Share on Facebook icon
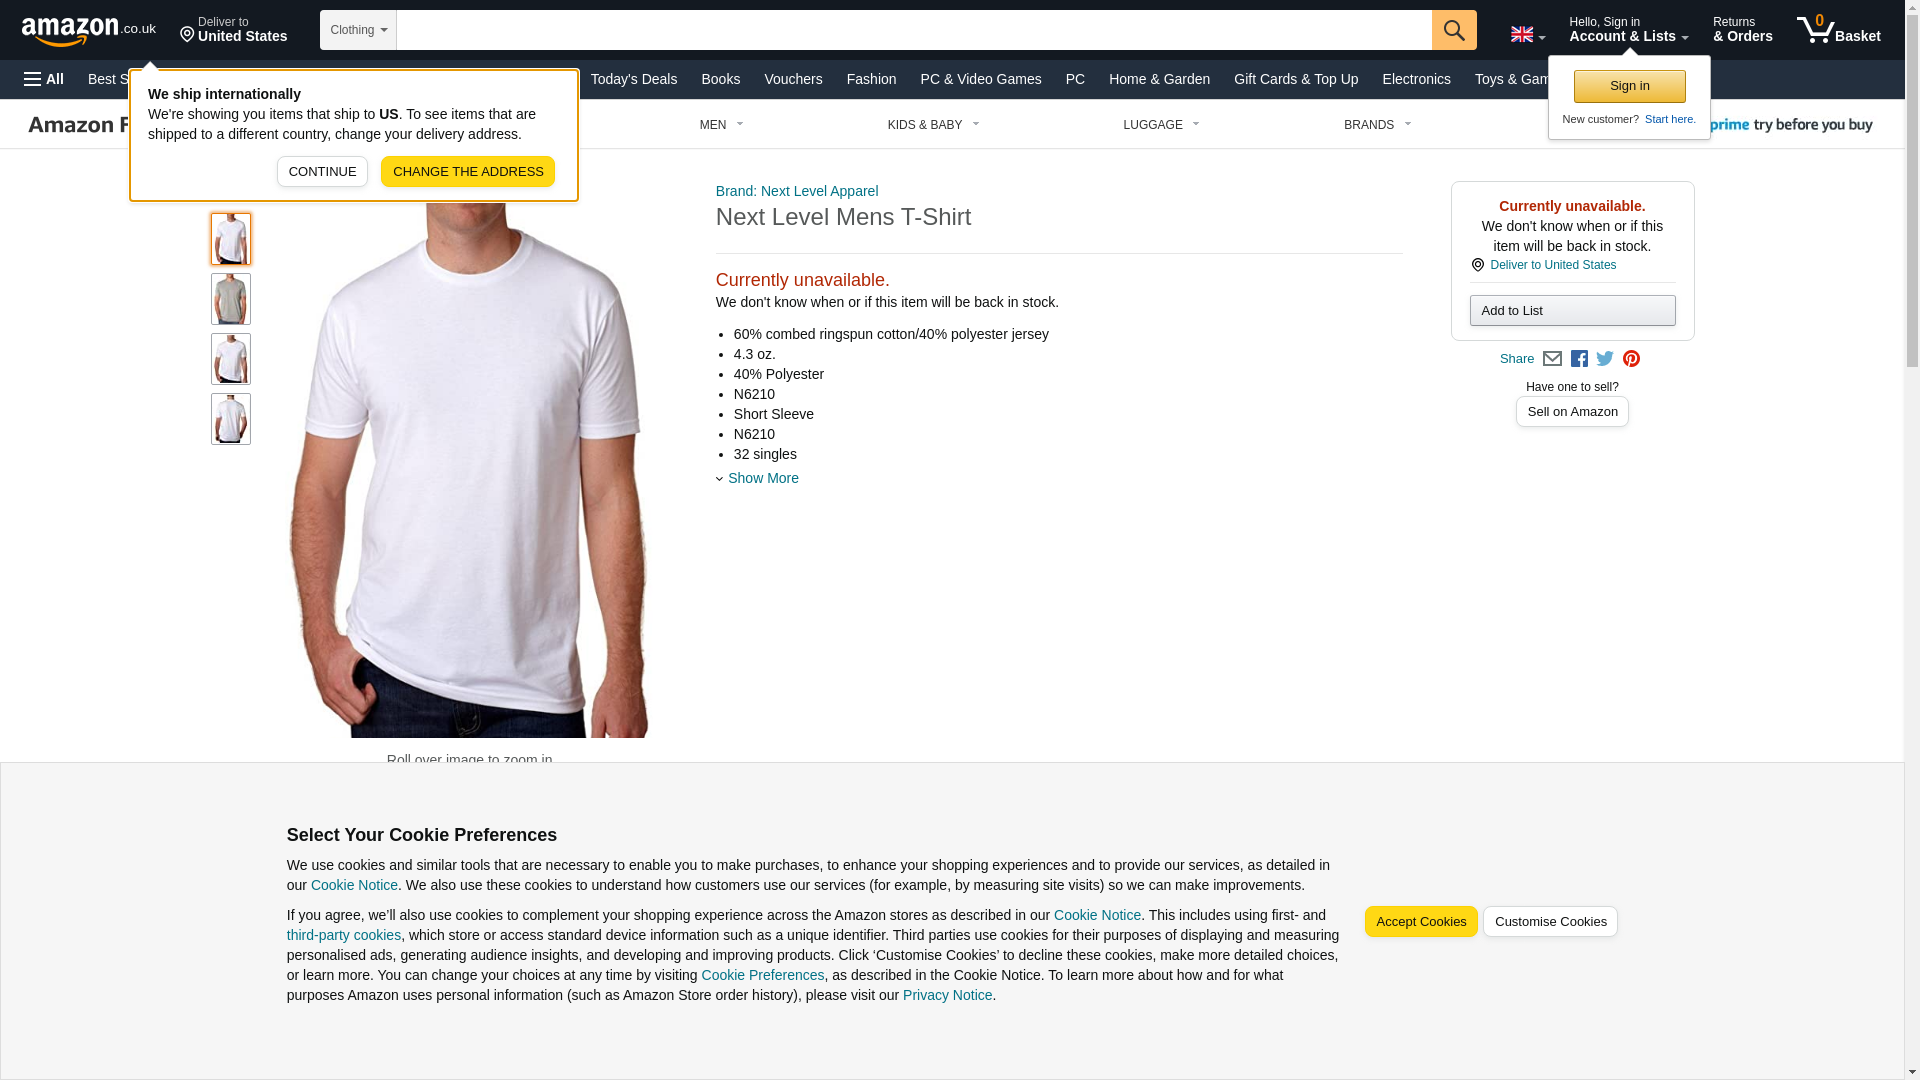The width and height of the screenshot is (1920, 1080). (1579, 359)
